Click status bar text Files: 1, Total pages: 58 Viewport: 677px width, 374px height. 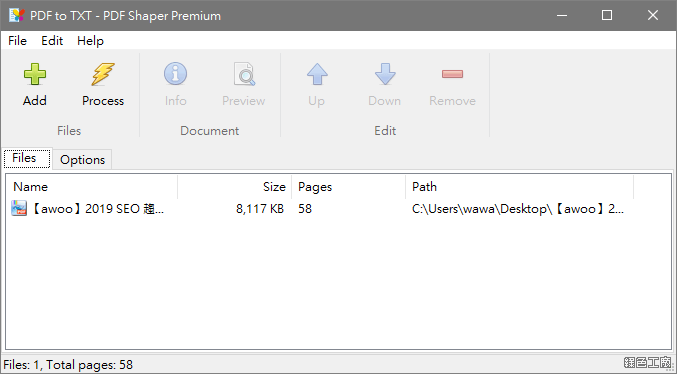coord(68,365)
